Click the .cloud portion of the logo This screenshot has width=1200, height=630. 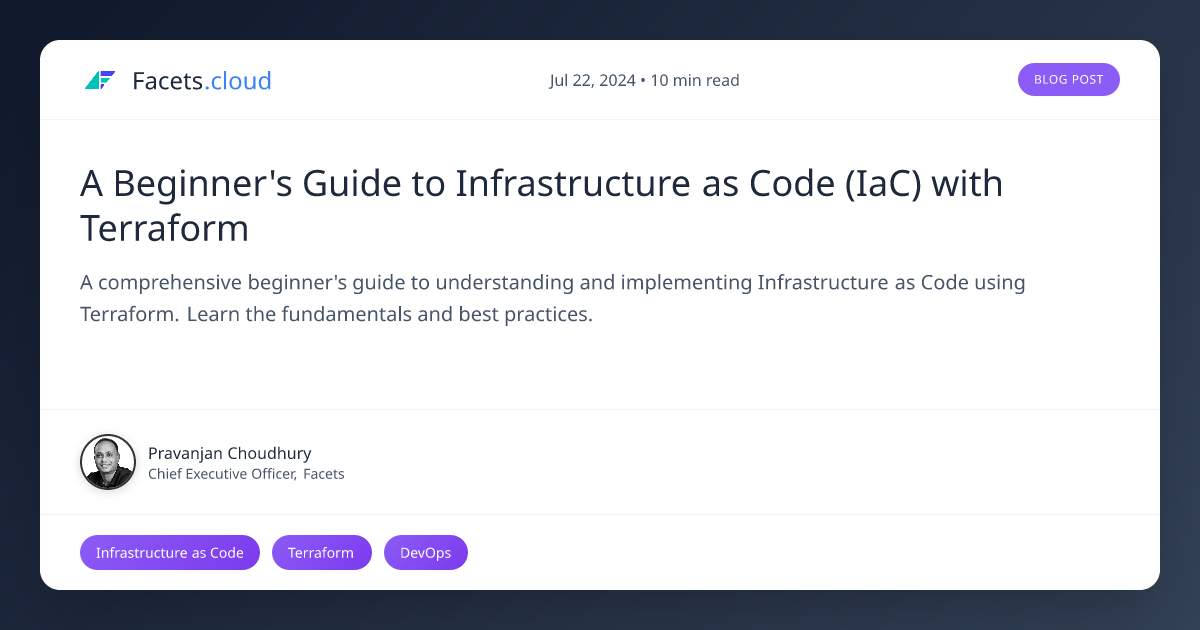tap(239, 80)
